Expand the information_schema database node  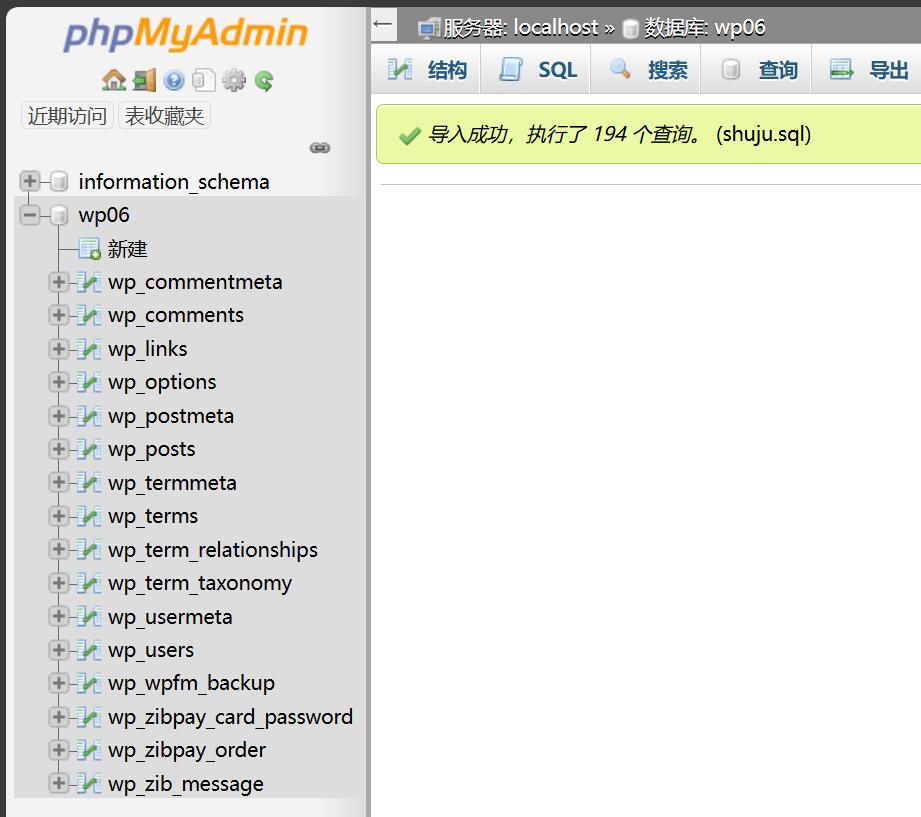click(30, 182)
